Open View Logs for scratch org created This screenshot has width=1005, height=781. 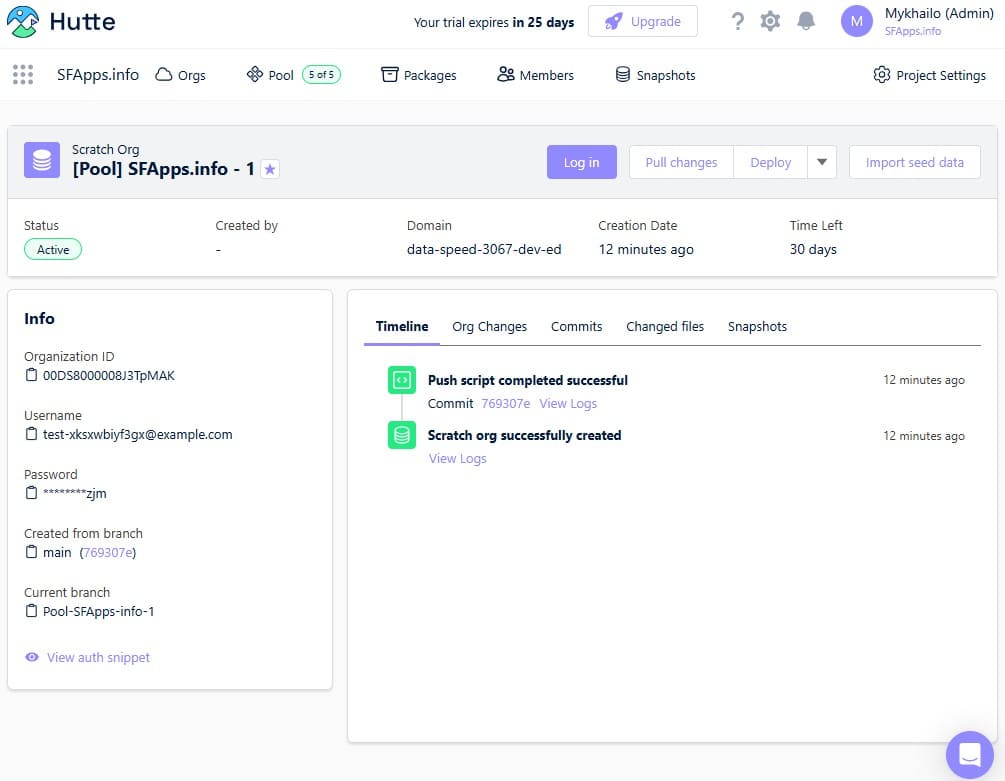coord(458,458)
